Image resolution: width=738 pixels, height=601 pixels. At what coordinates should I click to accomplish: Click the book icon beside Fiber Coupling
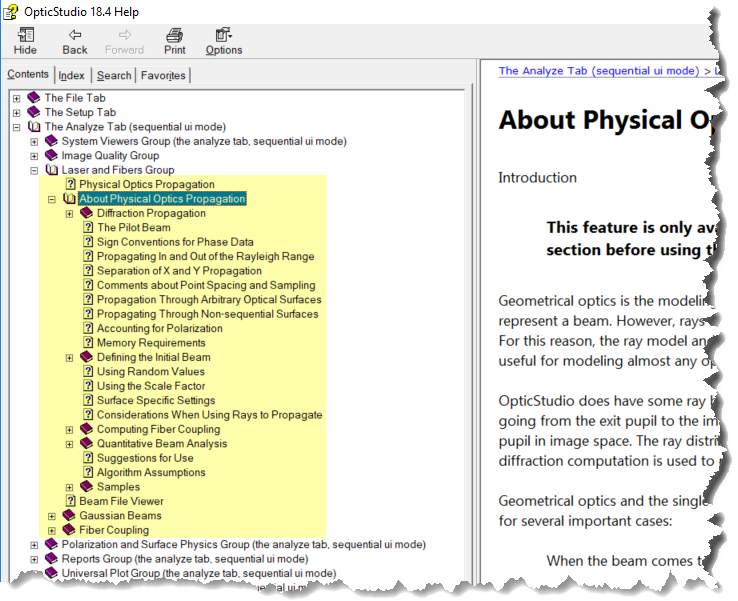tap(69, 529)
